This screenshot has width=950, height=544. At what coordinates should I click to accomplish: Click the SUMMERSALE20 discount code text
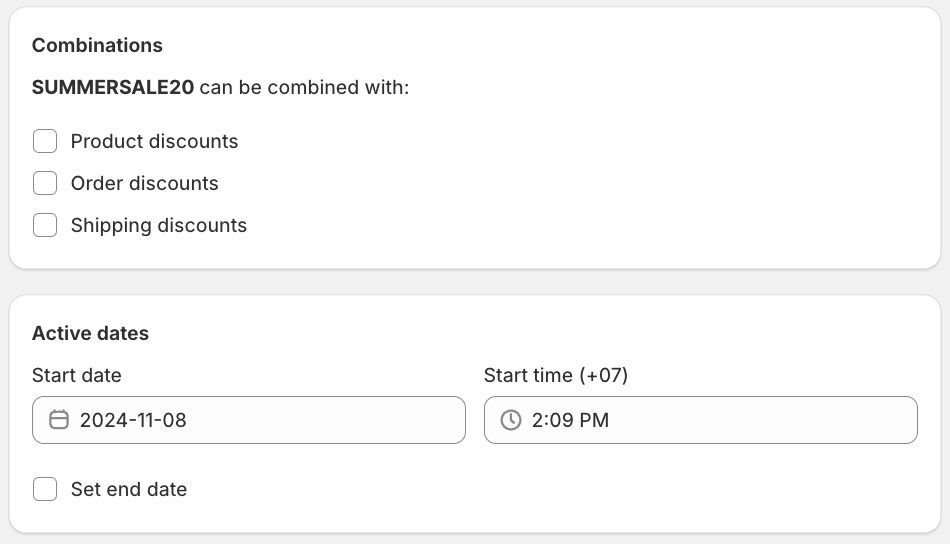point(113,87)
